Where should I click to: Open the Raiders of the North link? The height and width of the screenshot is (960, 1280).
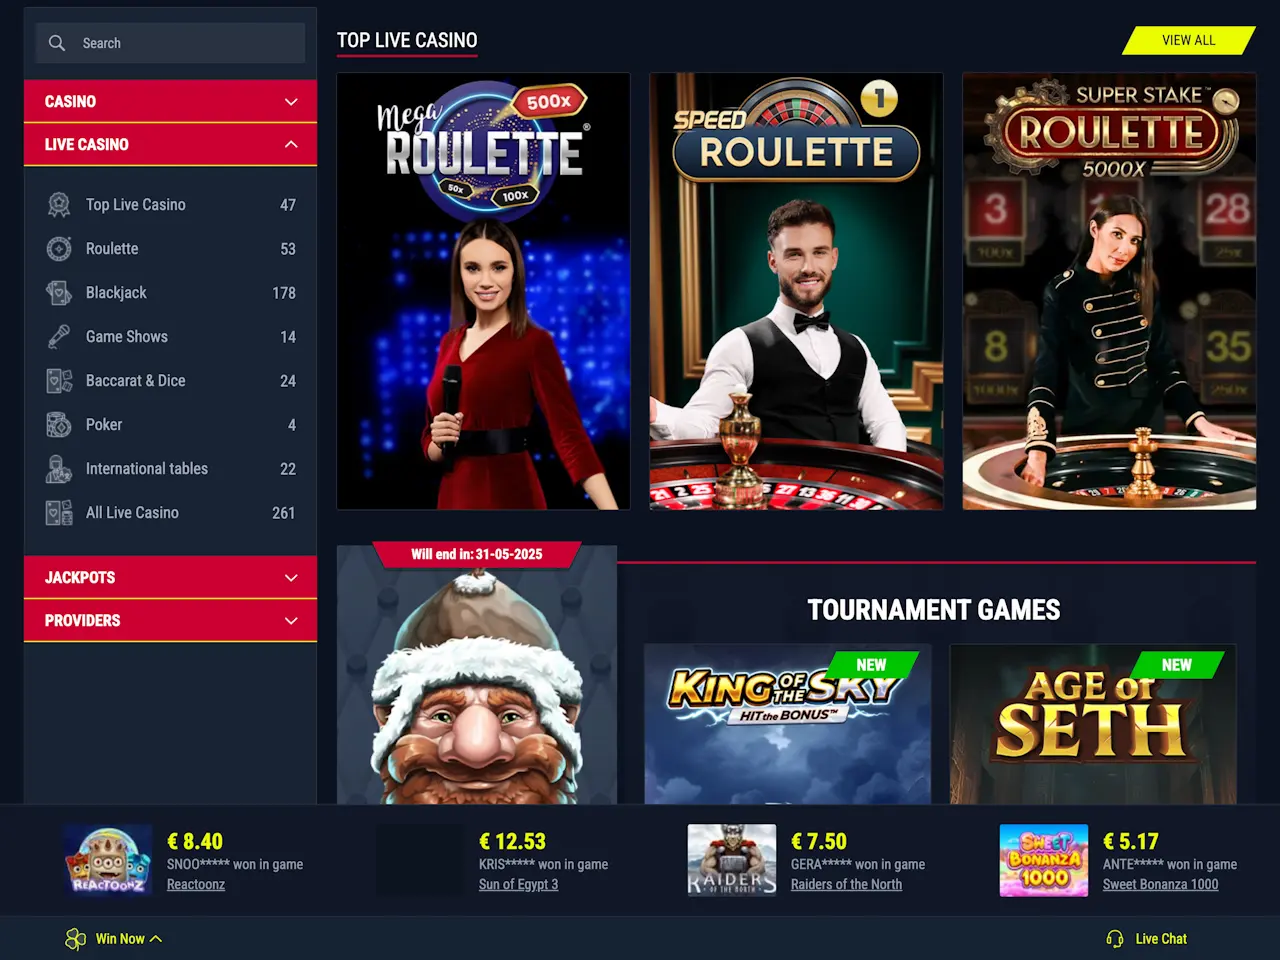(x=846, y=884)
